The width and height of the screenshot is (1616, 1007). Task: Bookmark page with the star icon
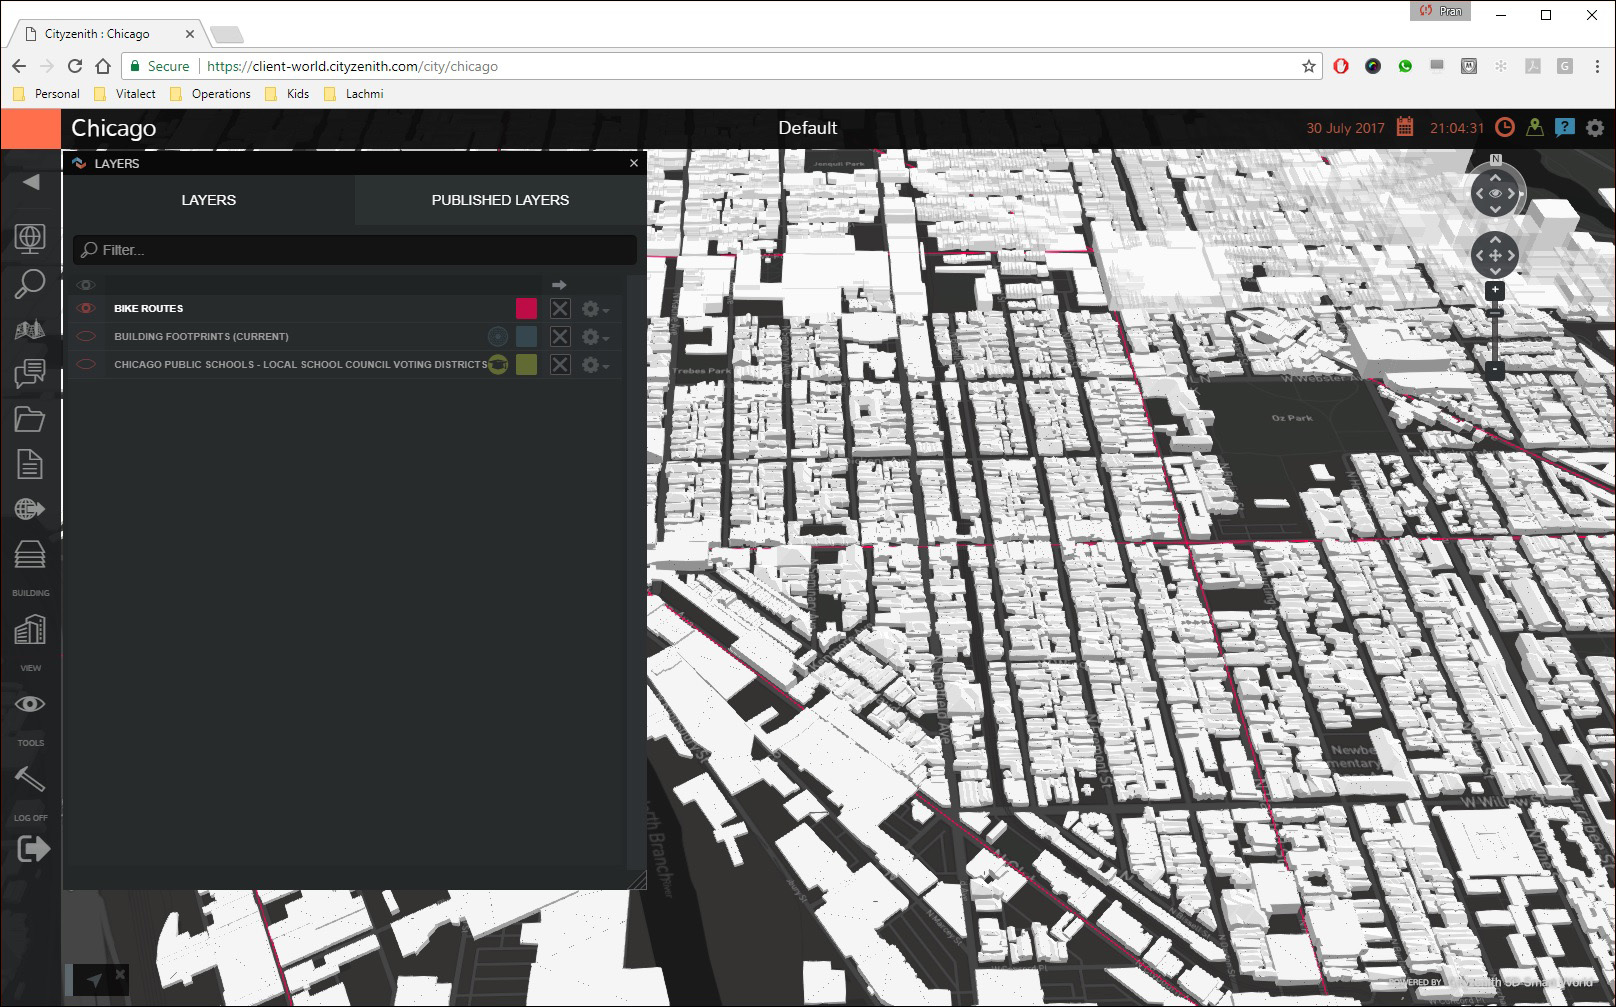tap(1309, 66)
